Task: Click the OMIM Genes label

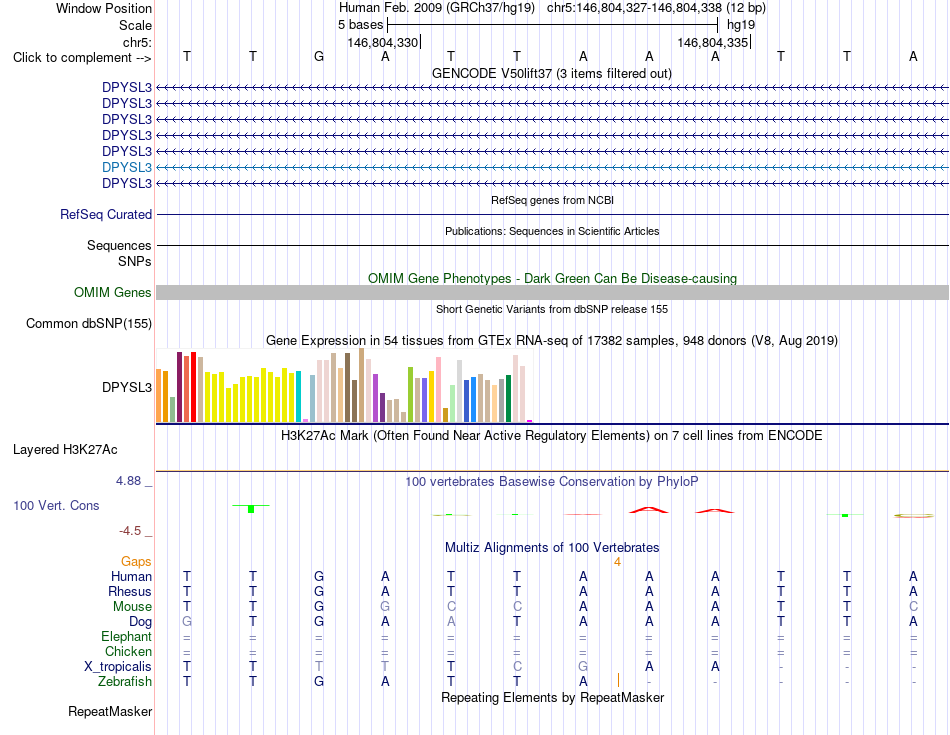Action: (x=113, y=293)
